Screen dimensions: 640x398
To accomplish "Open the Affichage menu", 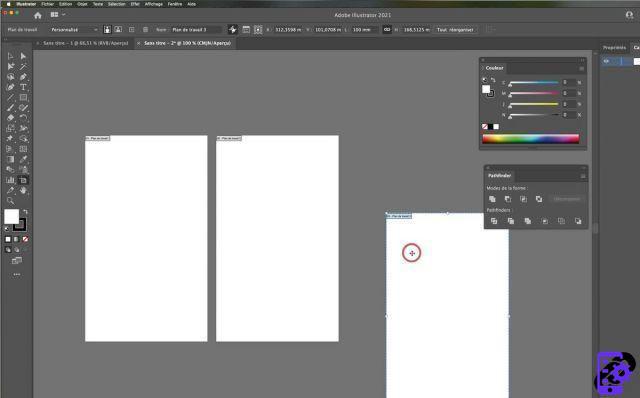I will pyautogui.click(x=153, y=4).
